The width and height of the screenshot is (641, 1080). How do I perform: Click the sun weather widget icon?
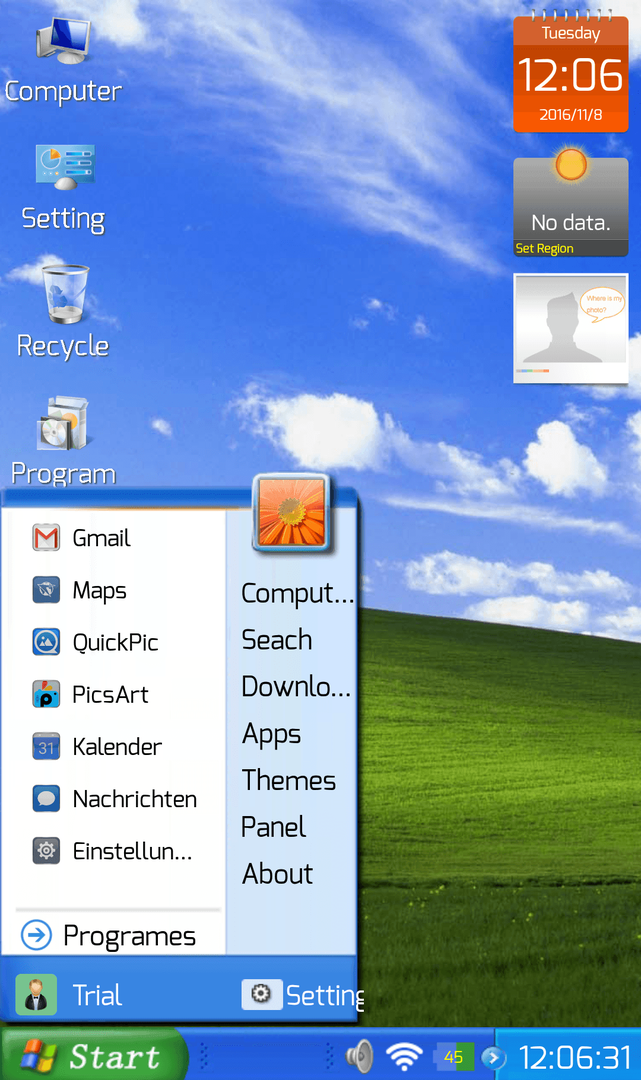[571, 165]
